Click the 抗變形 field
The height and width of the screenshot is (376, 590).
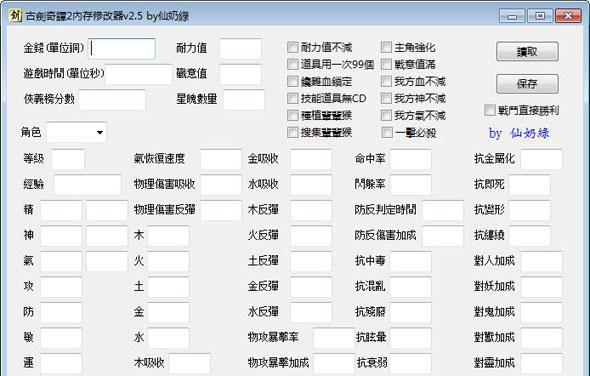529,210
